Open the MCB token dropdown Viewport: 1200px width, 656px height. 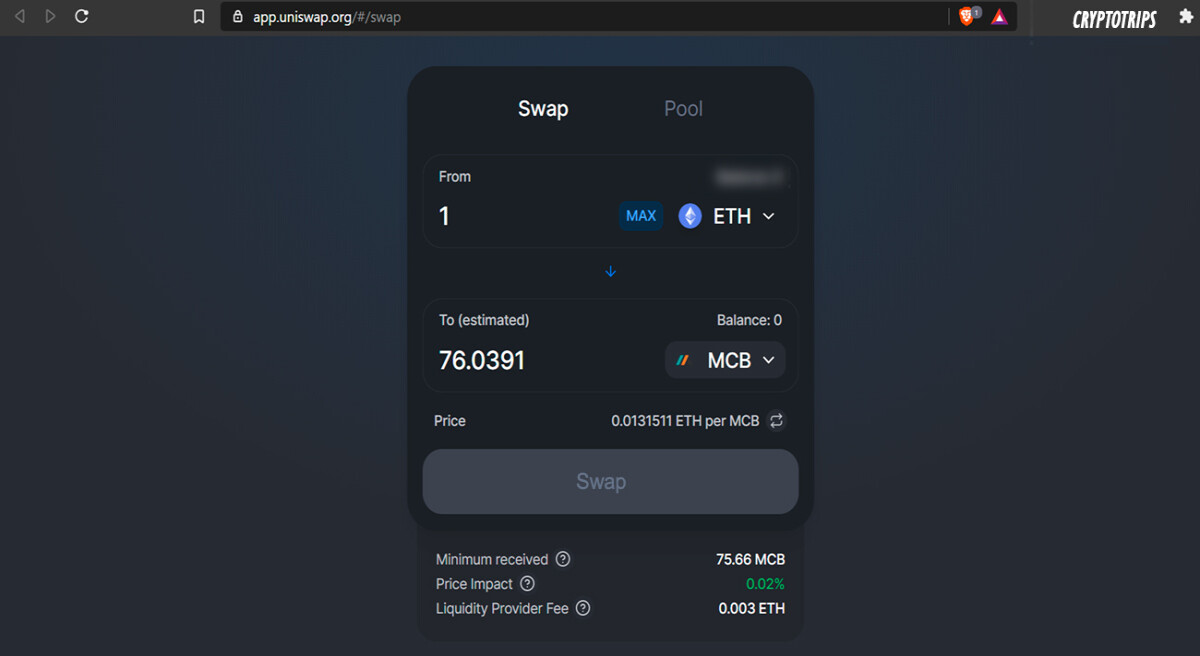click(x=726, y=360)
